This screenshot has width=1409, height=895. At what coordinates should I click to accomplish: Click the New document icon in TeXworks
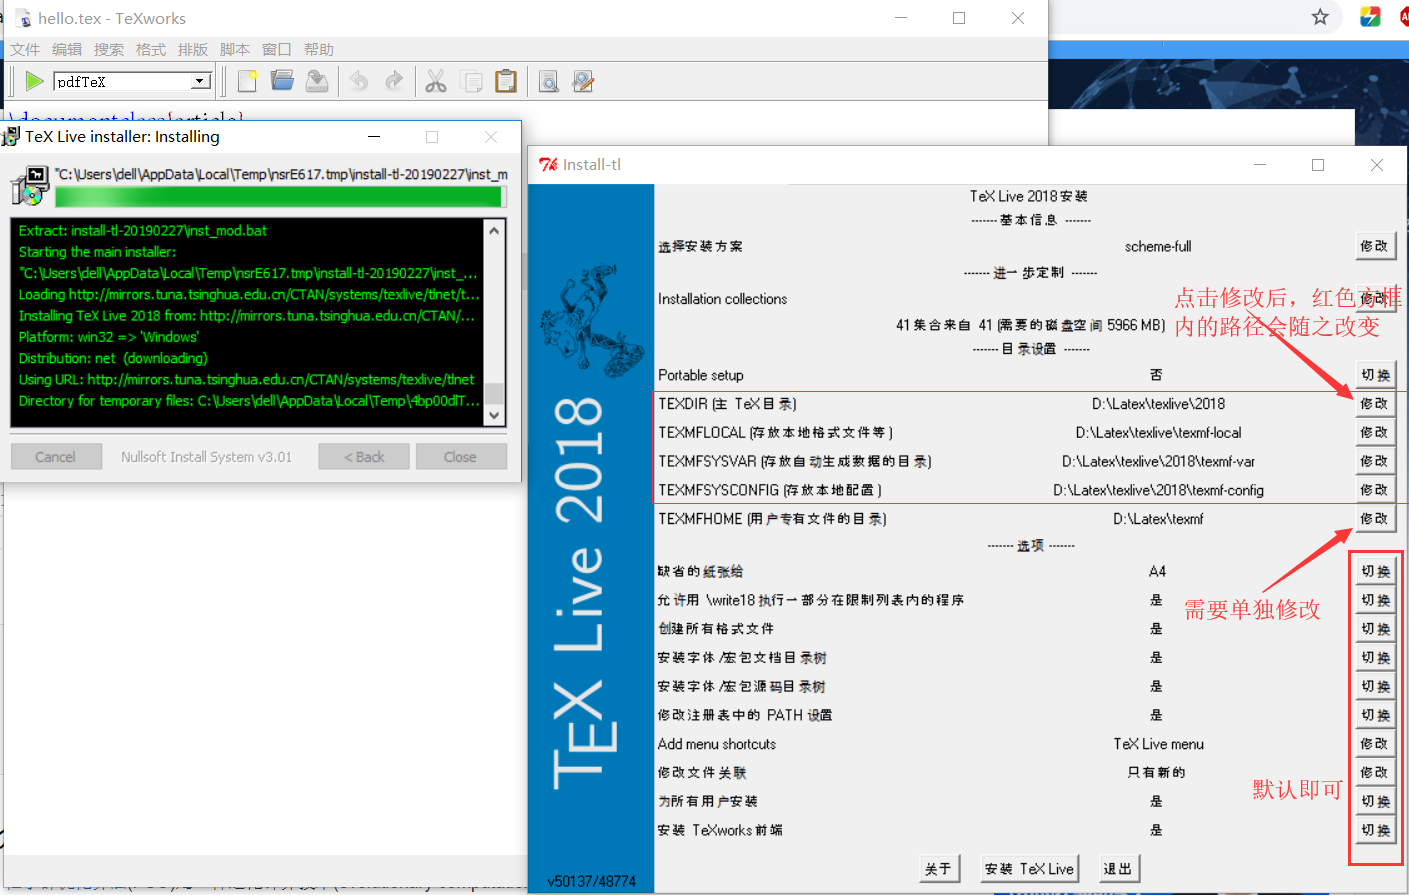pos(246,81)
